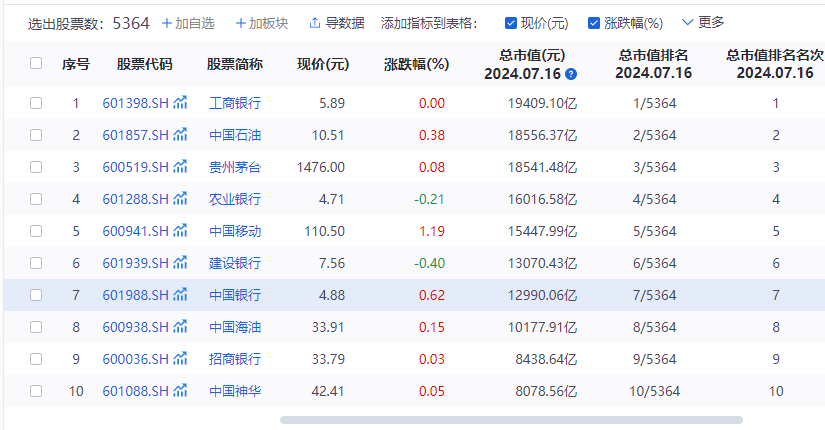
Task: Uncheck the 涨跌幅(%) indicator checkbox
Action: click(593, 23)
